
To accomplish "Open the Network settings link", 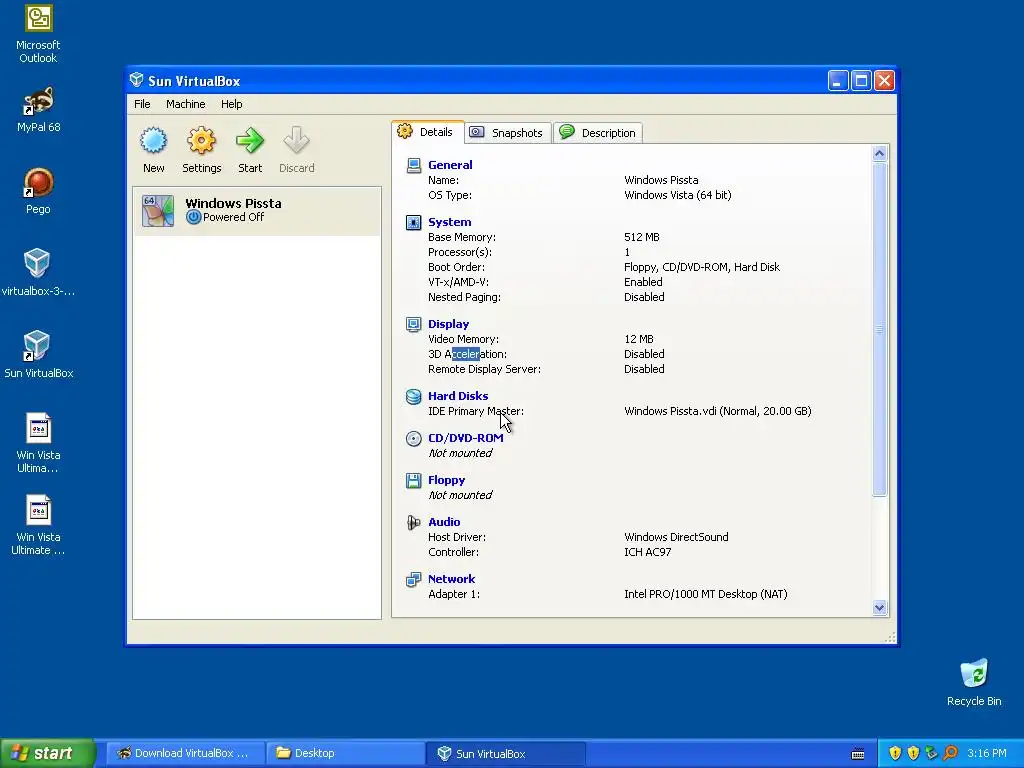I will [x=451, y=579].
